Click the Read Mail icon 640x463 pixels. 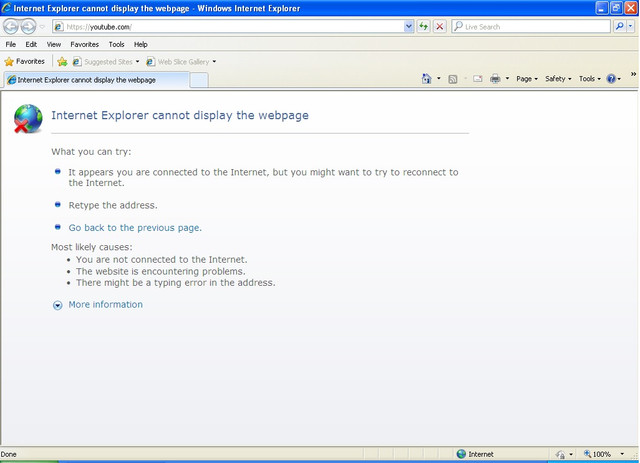click(x=478, y=79)
